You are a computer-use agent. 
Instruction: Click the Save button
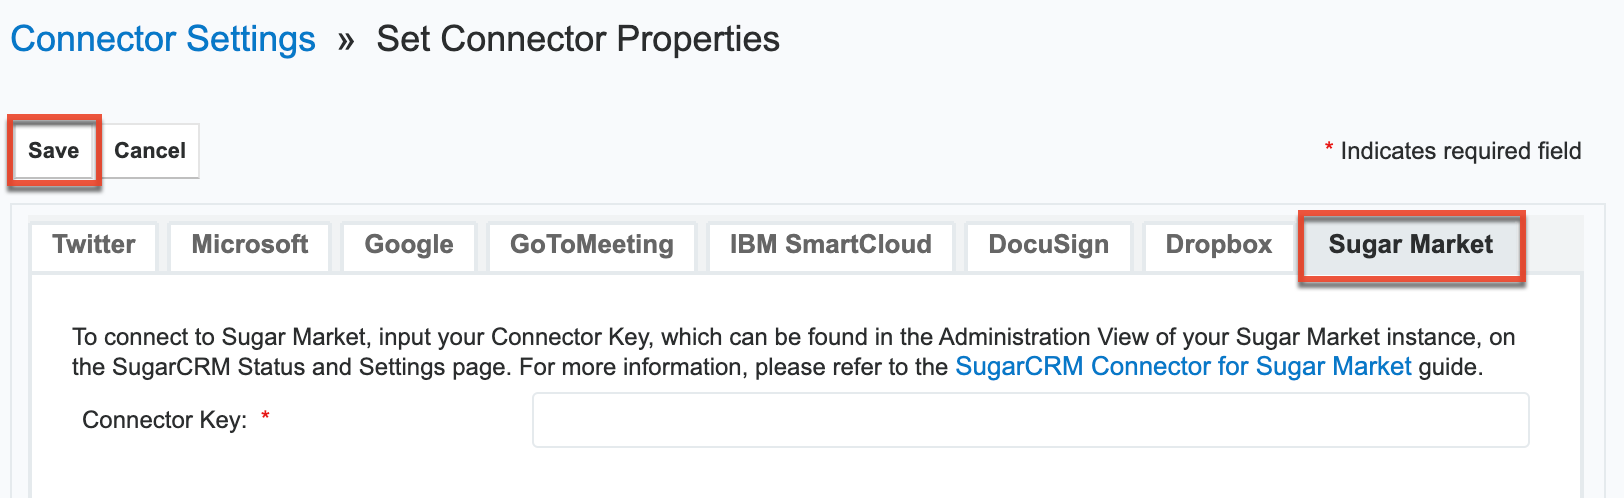pyautogui.click(x=53, y=151)
